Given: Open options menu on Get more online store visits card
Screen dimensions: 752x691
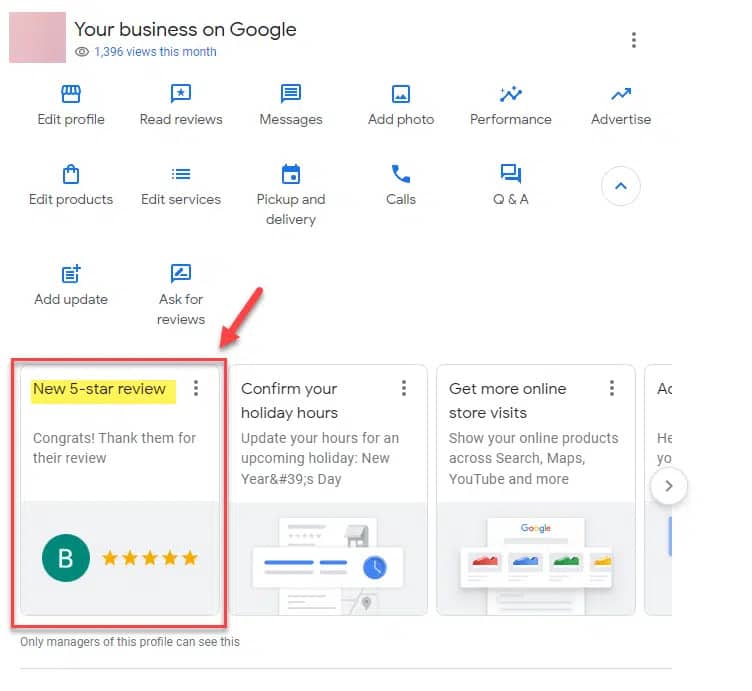Looking at the screenshot, I should click(x=612, y=388).
